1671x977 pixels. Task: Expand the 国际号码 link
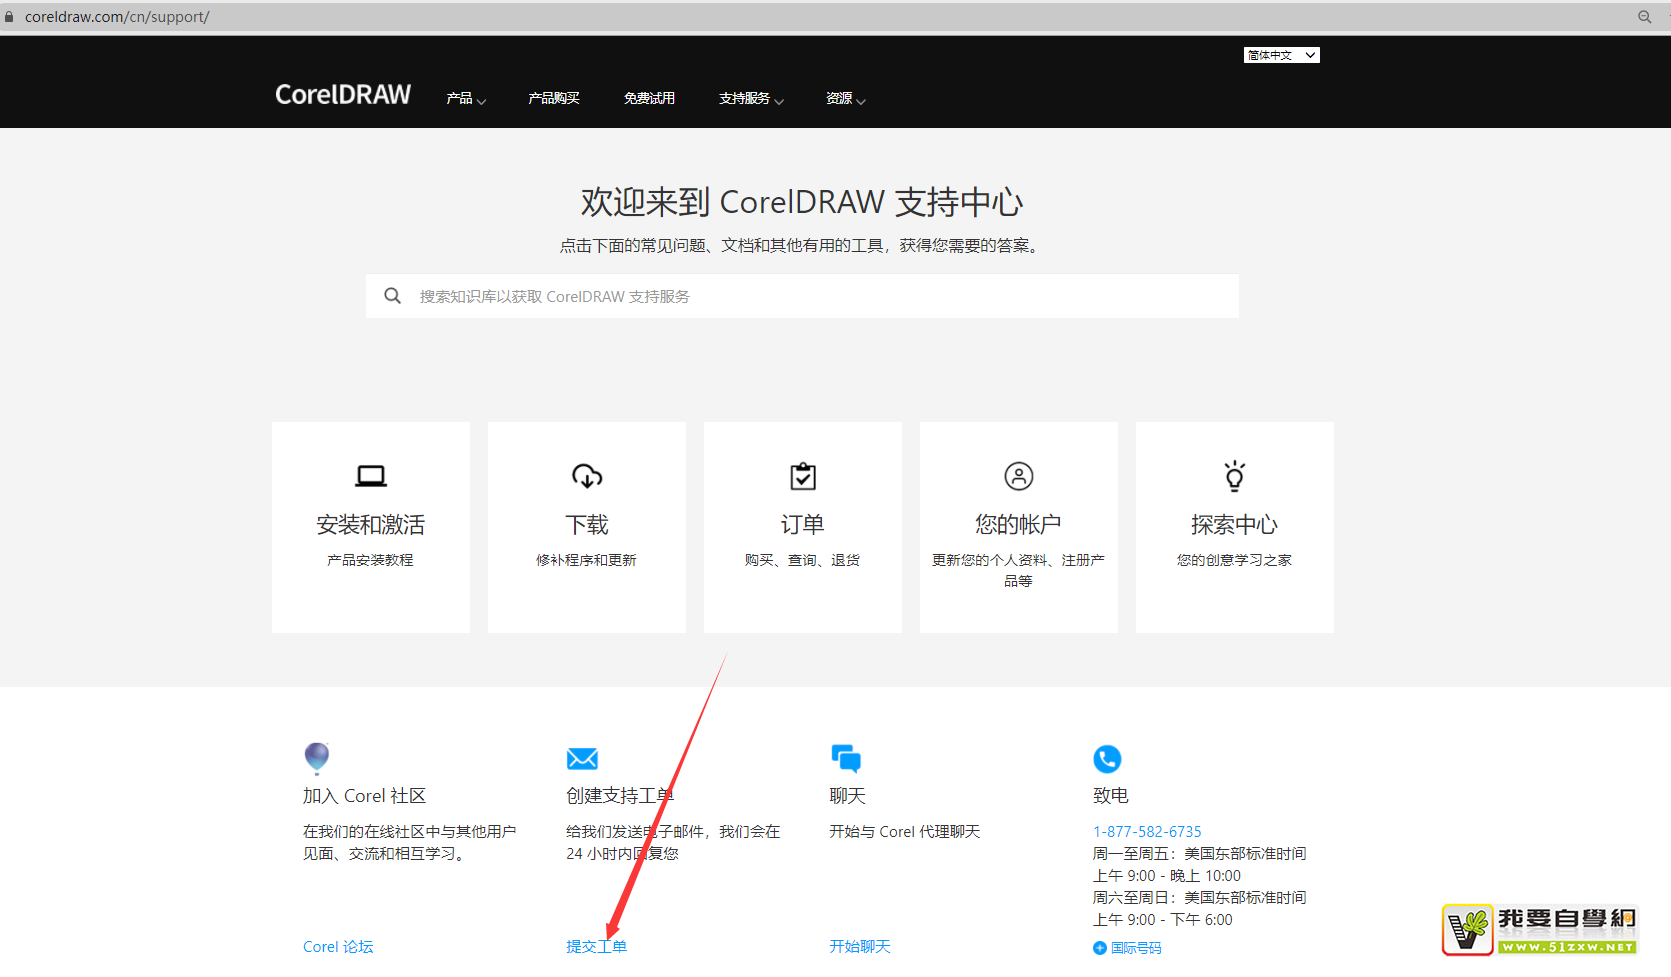[x=1136, y=948]
